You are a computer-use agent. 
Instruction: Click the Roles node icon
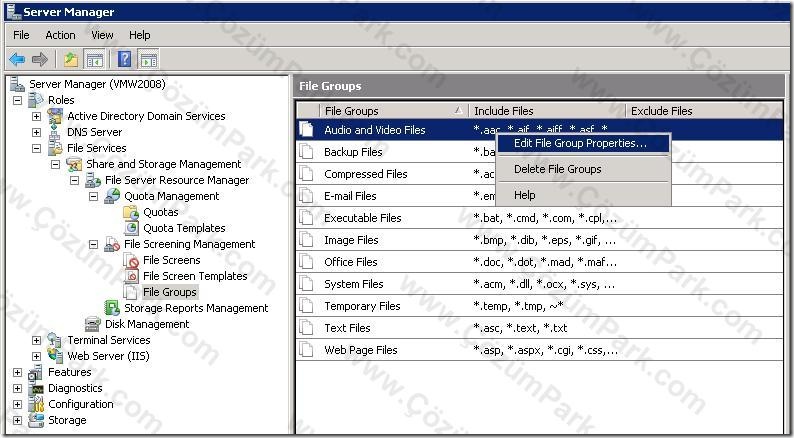(35, 100)
